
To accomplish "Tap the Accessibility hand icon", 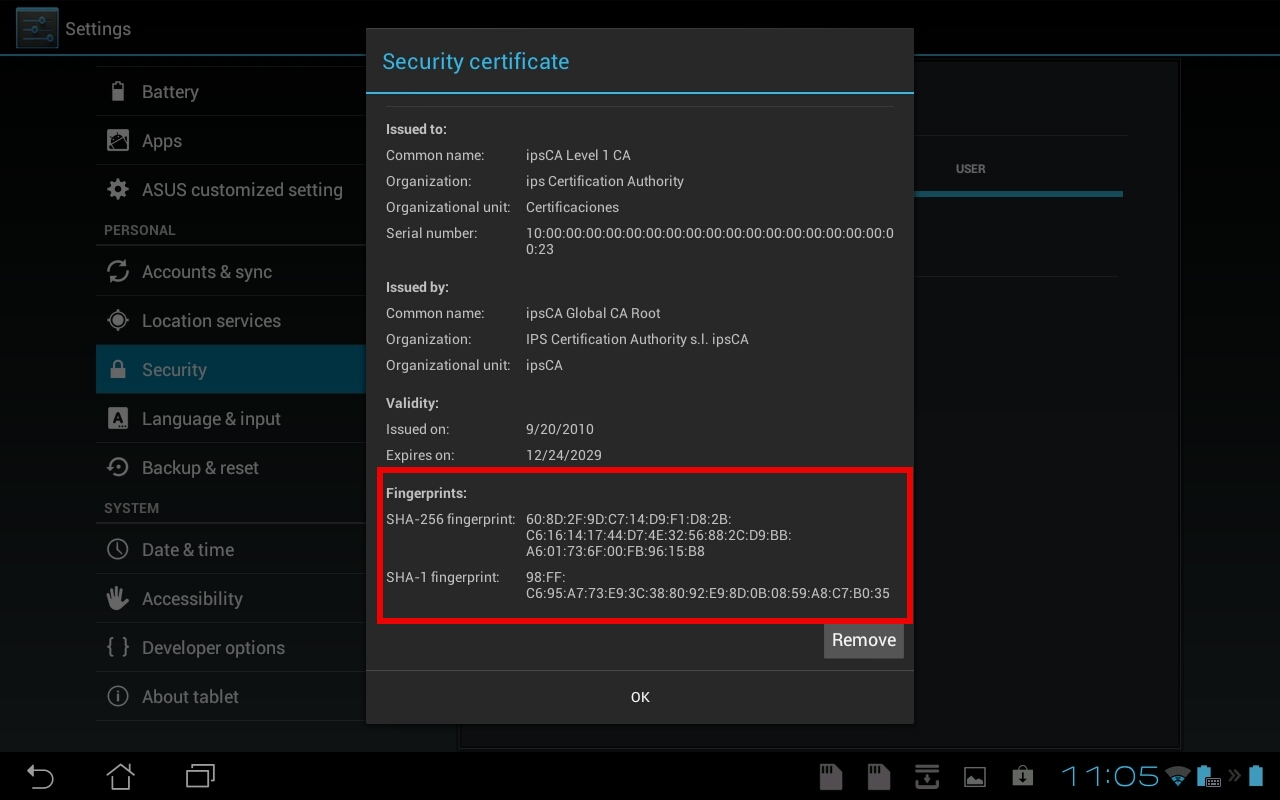I will (x=118, y=598).
